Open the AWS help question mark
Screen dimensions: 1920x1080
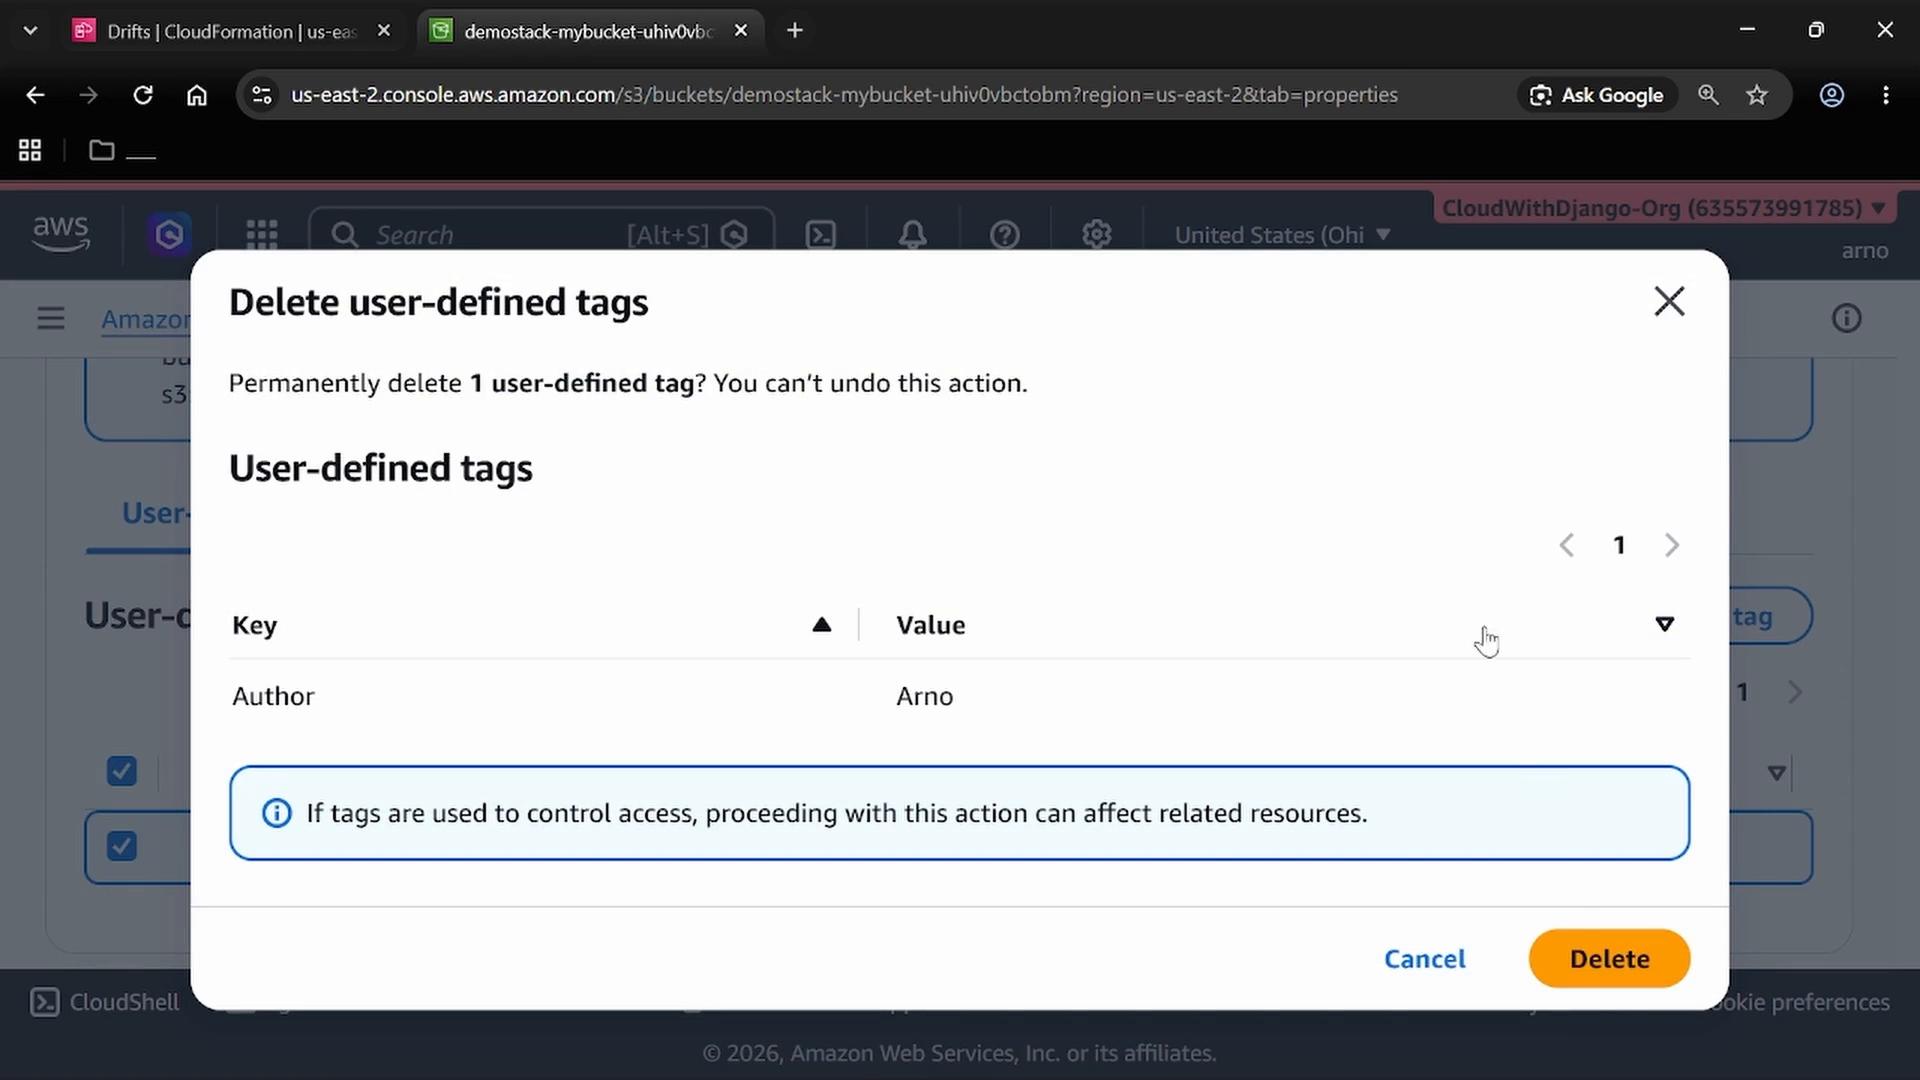coord(1004,235)
